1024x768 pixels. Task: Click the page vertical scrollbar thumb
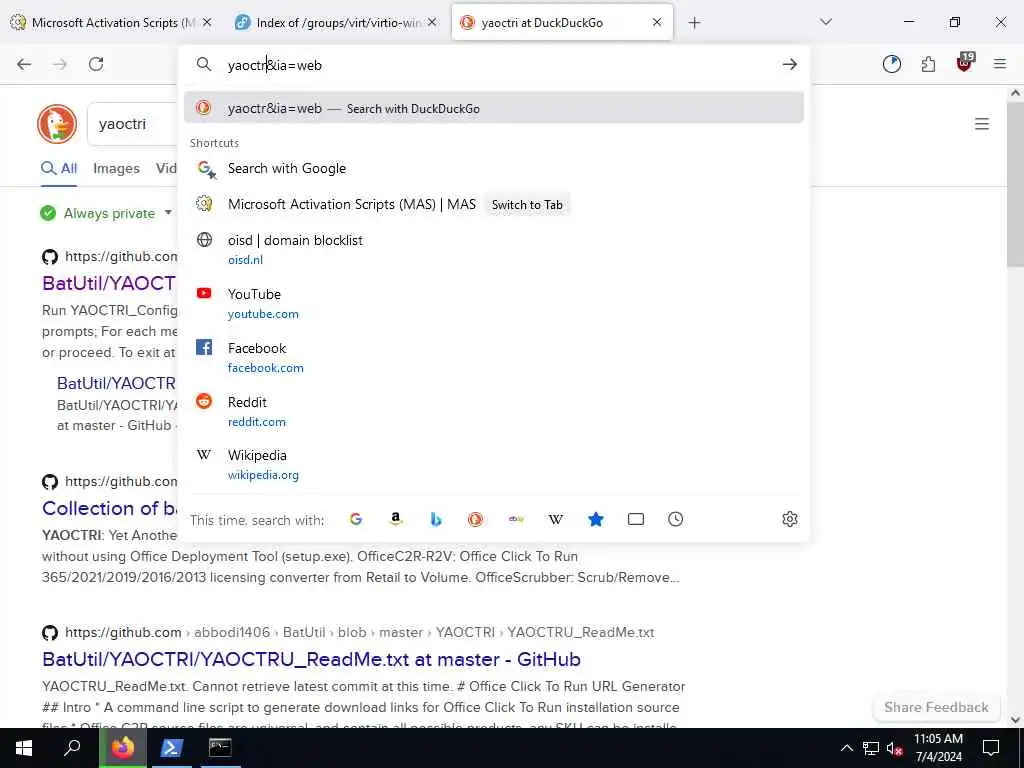[1016, 183]
